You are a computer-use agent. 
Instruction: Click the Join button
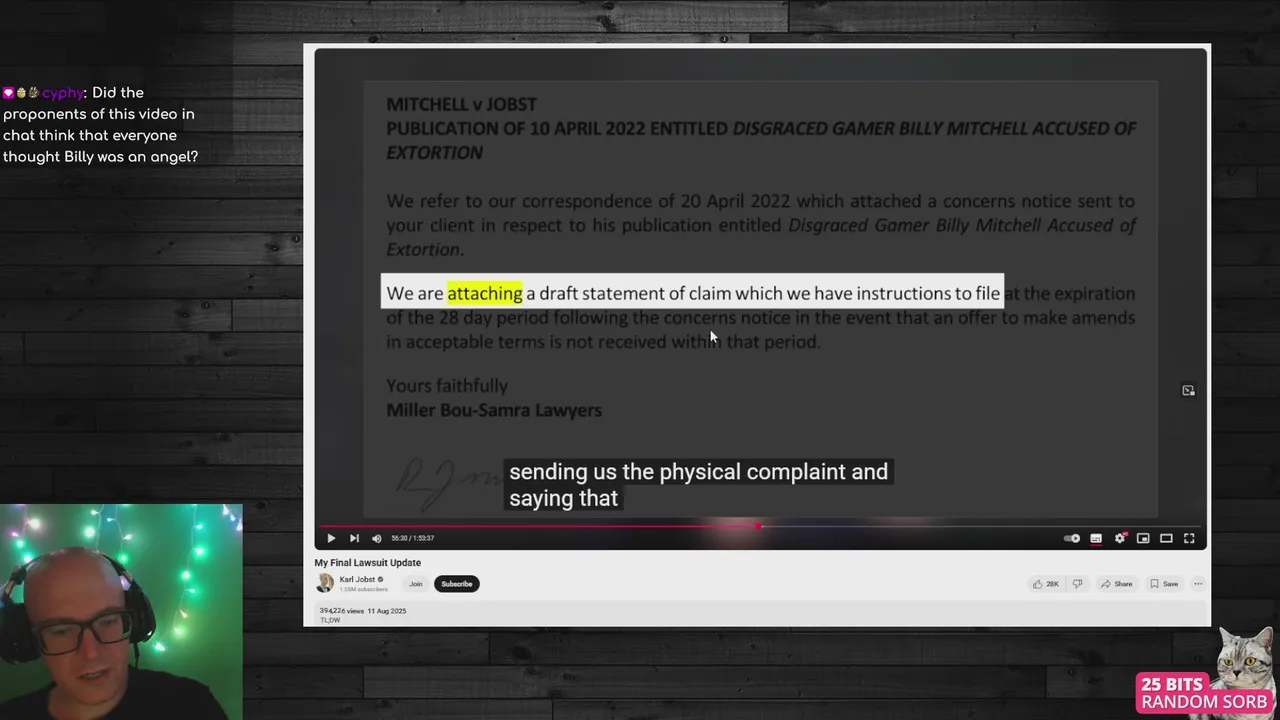pyautogui.click(x=415, y=584)
